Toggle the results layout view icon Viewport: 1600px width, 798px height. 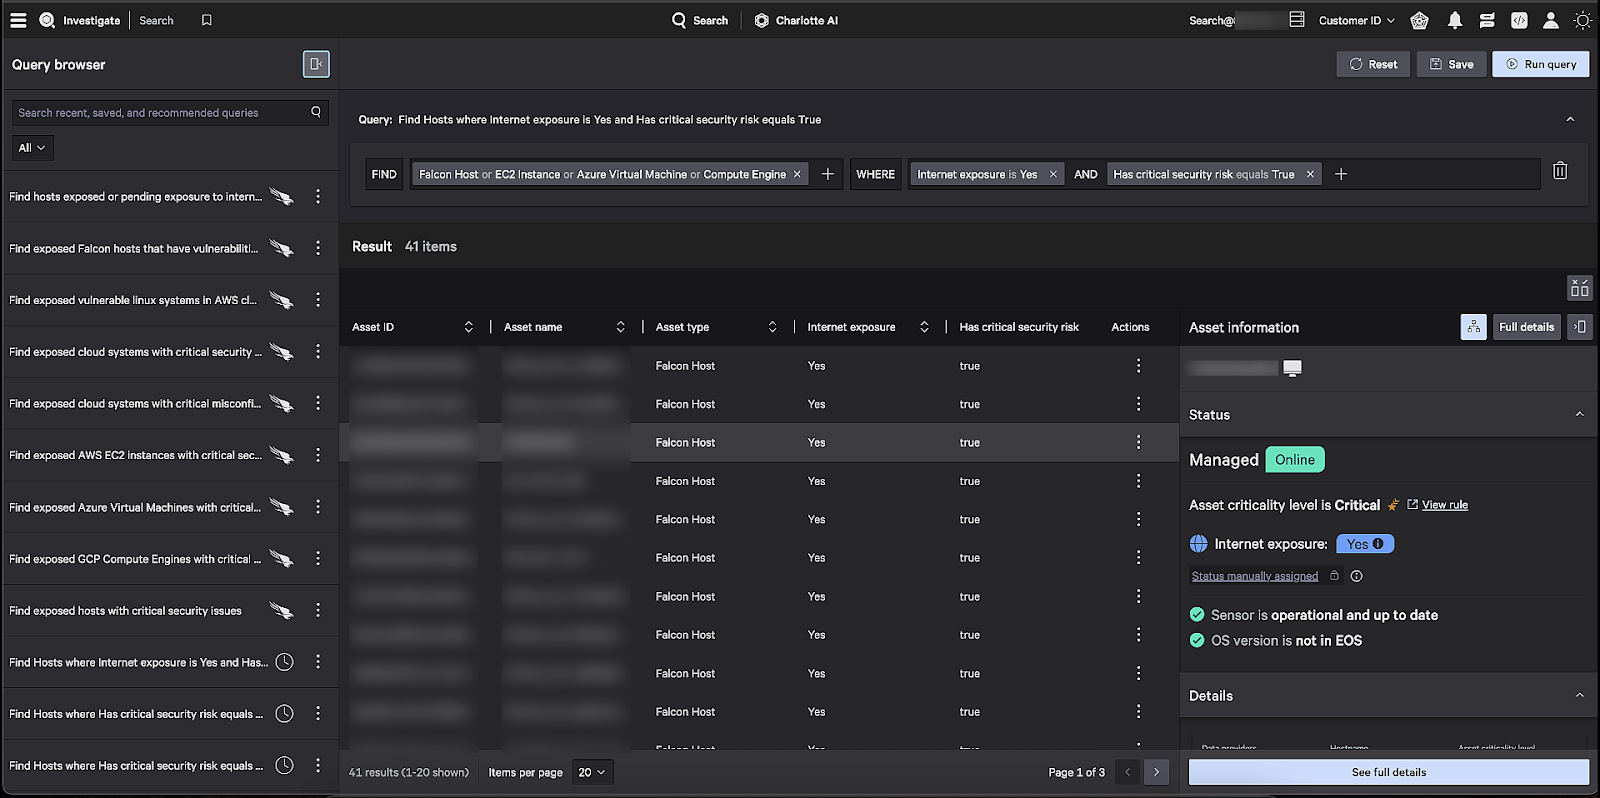coord(1579,288)
